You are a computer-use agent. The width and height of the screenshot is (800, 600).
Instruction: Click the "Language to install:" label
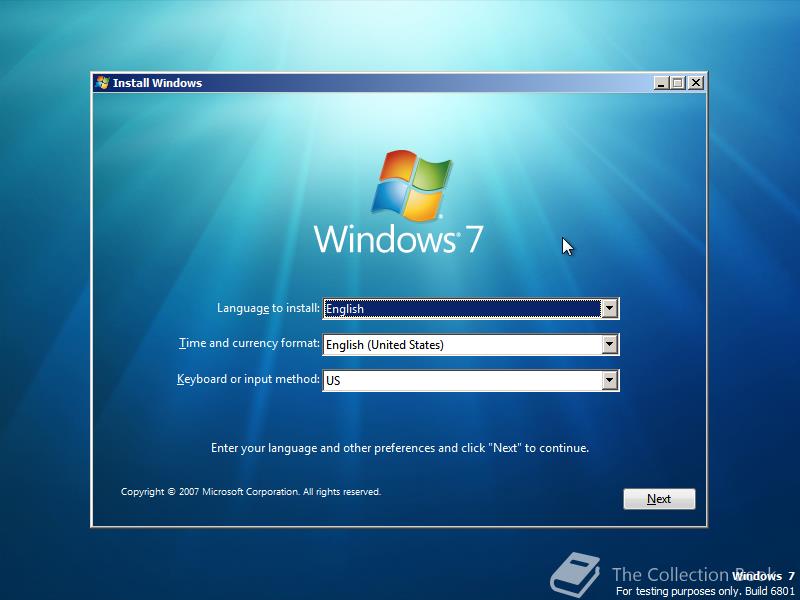coord(268,308)
